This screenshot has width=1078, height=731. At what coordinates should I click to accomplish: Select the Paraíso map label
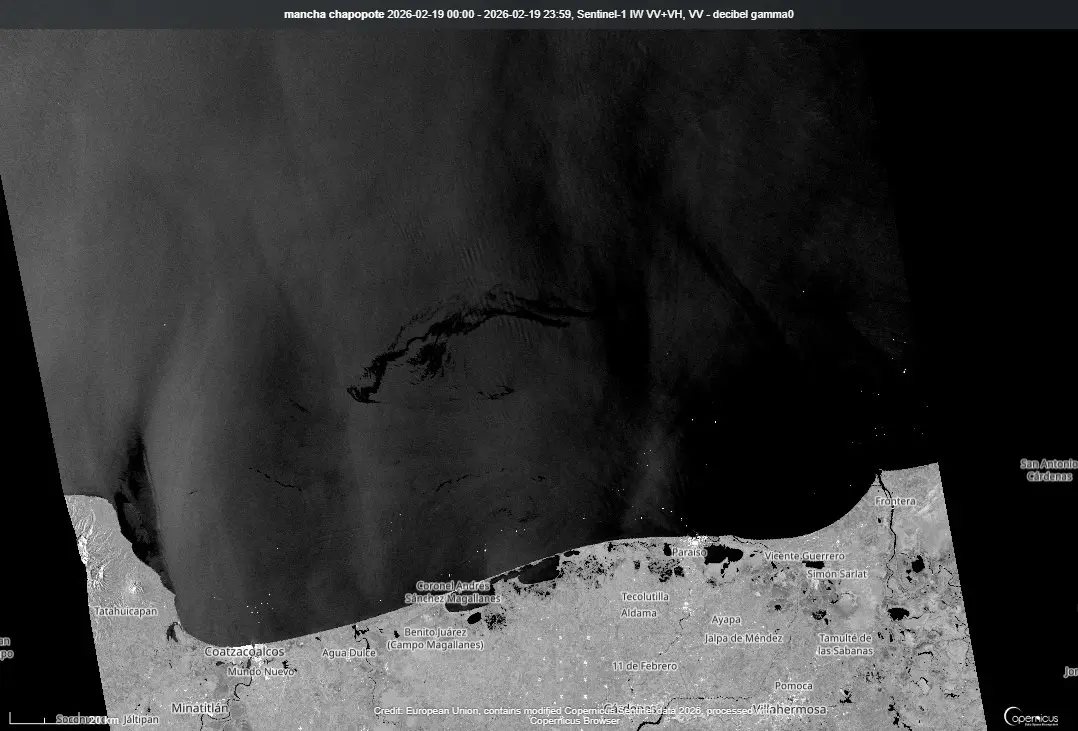click(x=689, y=552)
